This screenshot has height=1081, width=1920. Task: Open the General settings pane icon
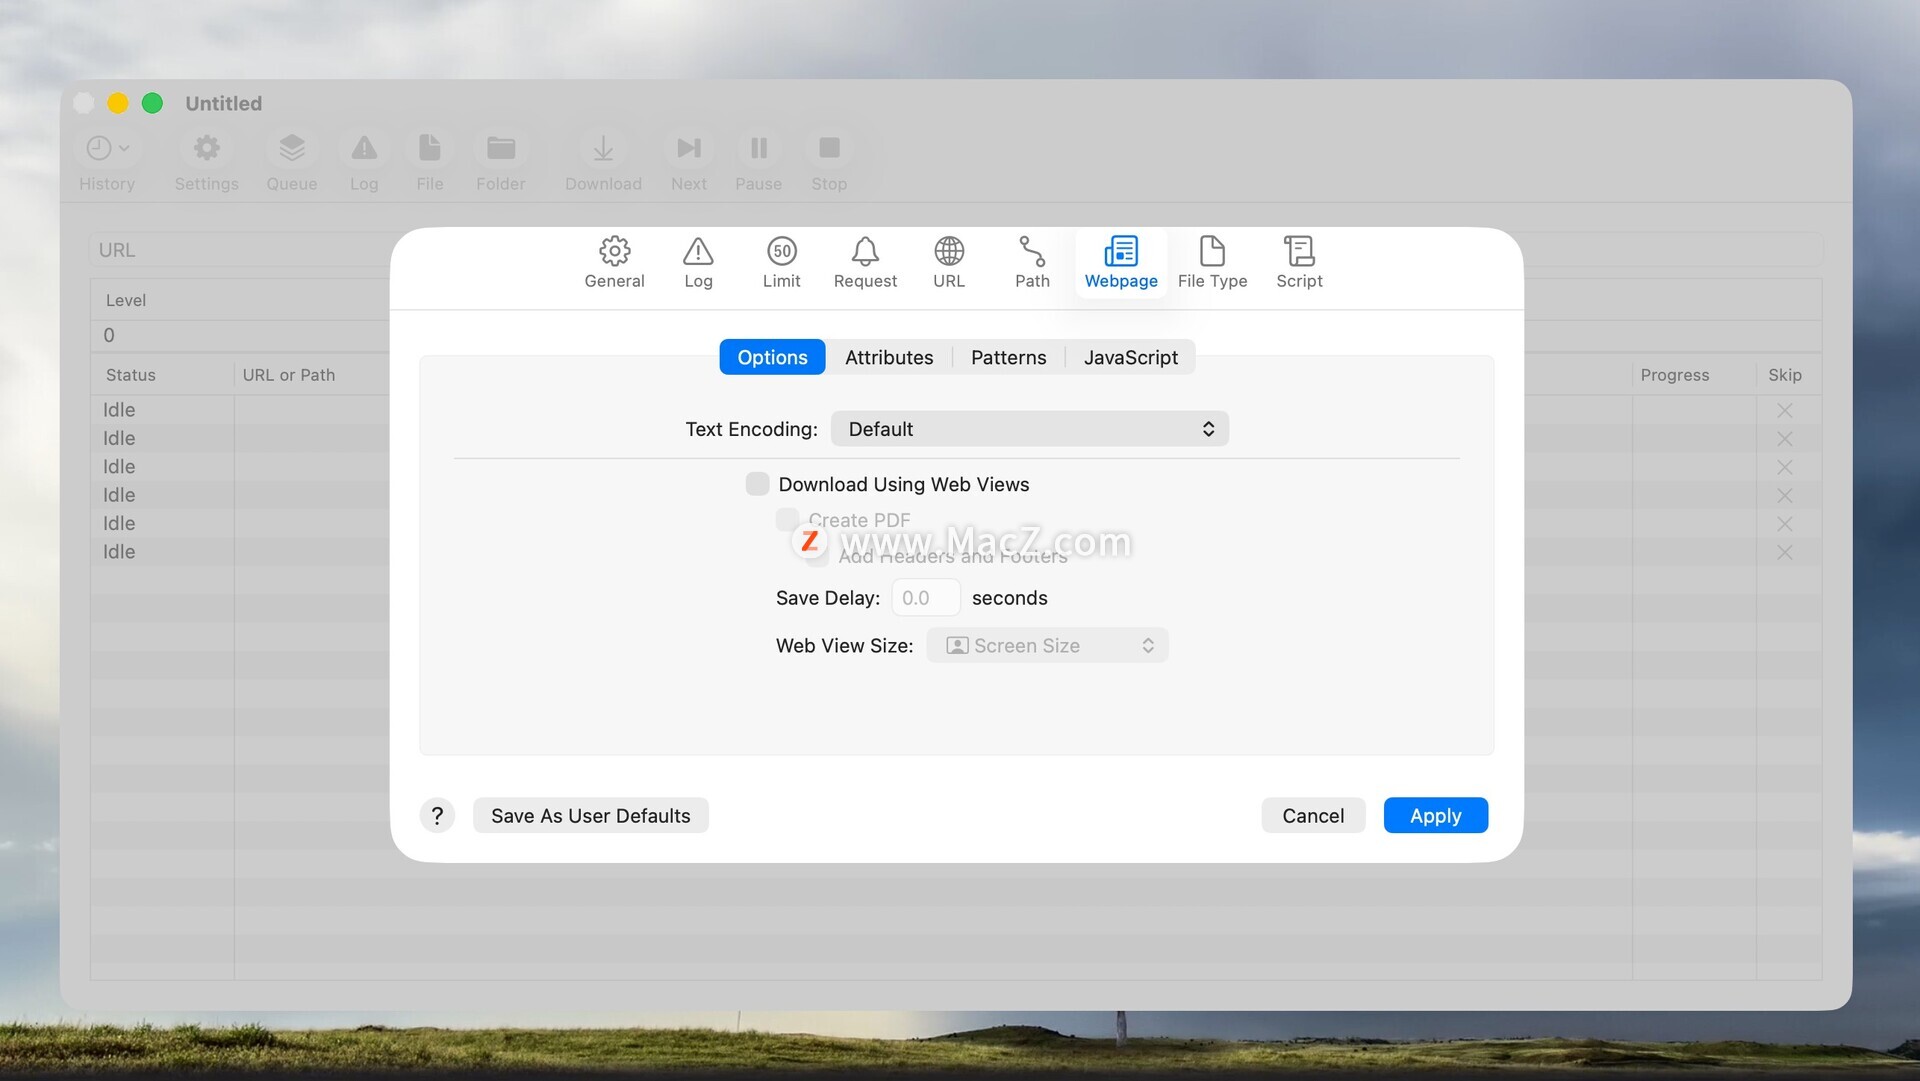(x=614, y=251)
